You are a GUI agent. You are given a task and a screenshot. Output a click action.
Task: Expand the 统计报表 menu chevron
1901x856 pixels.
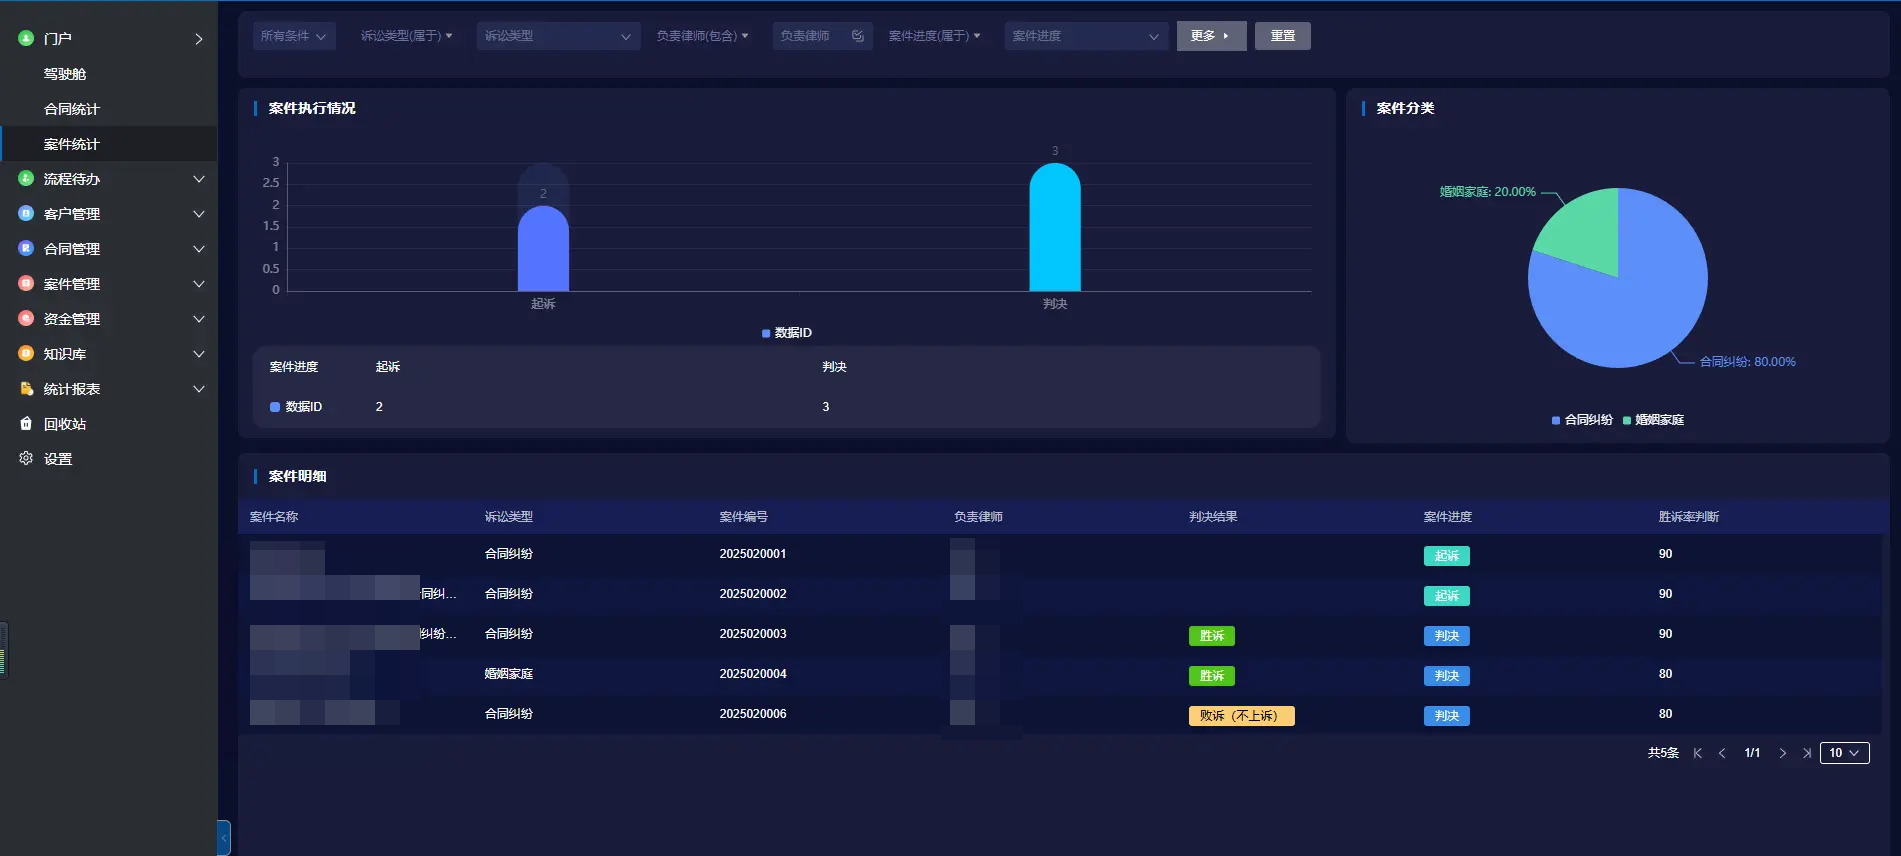[199, 389]
